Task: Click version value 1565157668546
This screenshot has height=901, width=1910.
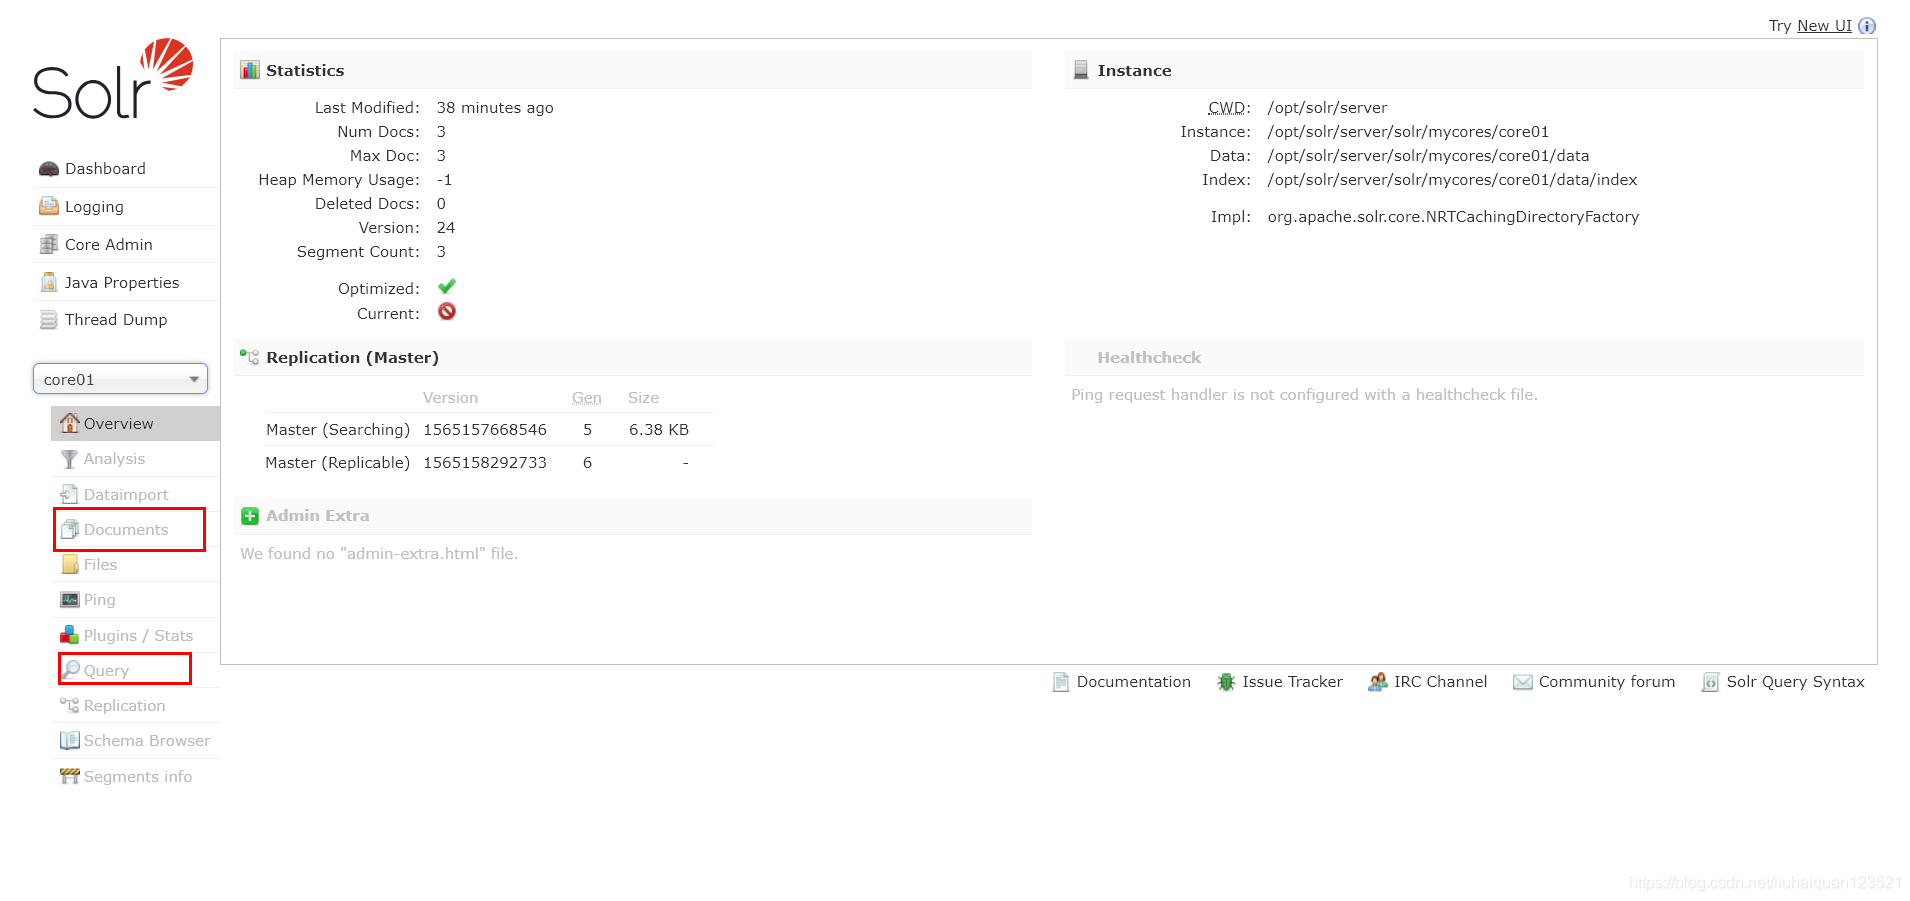Action: (x=485, y=430)
